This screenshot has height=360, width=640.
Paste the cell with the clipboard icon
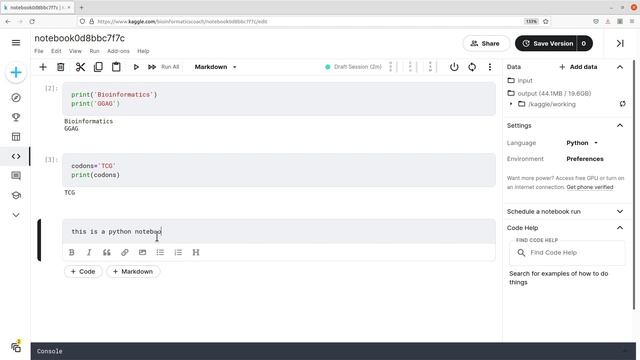(116, 67)
